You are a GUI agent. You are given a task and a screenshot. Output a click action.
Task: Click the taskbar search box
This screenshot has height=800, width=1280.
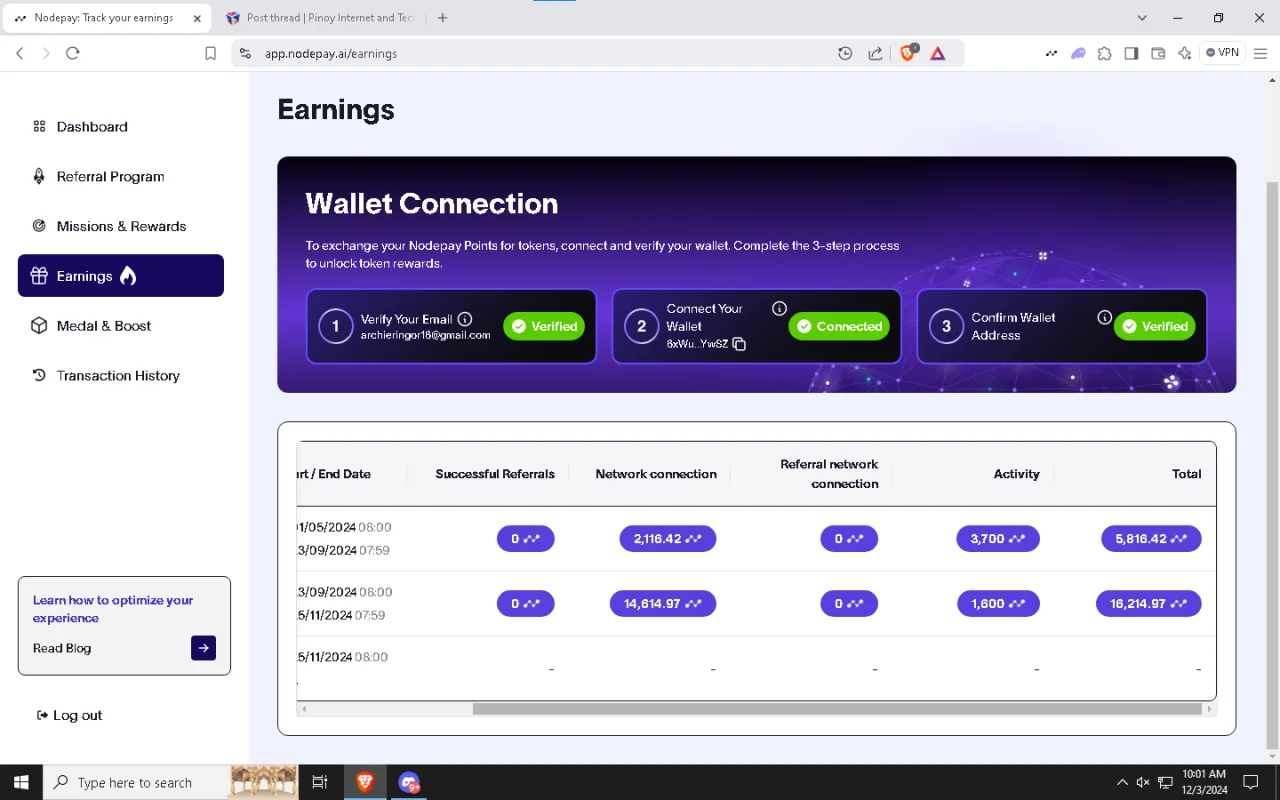click(x=170, y=782)
